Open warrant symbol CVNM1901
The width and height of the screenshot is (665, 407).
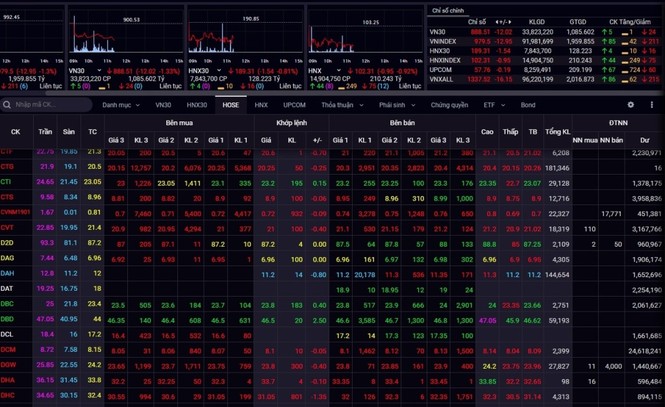15,212
